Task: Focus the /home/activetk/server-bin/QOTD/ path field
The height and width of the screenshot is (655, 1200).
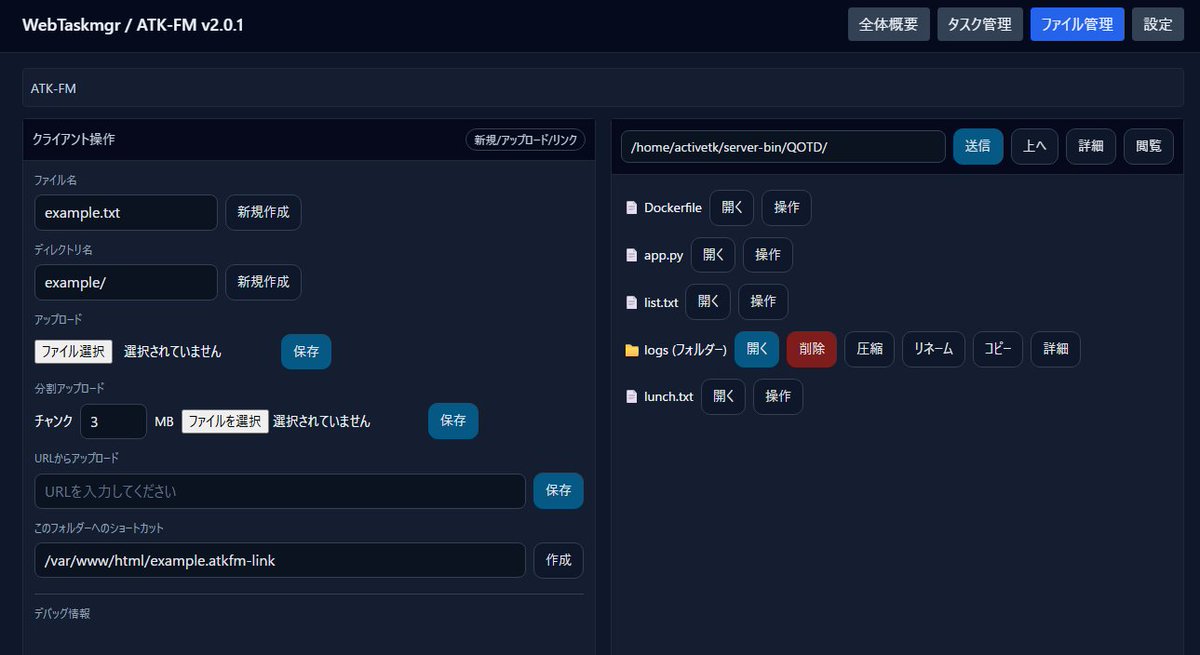Action: pos(783,146)
